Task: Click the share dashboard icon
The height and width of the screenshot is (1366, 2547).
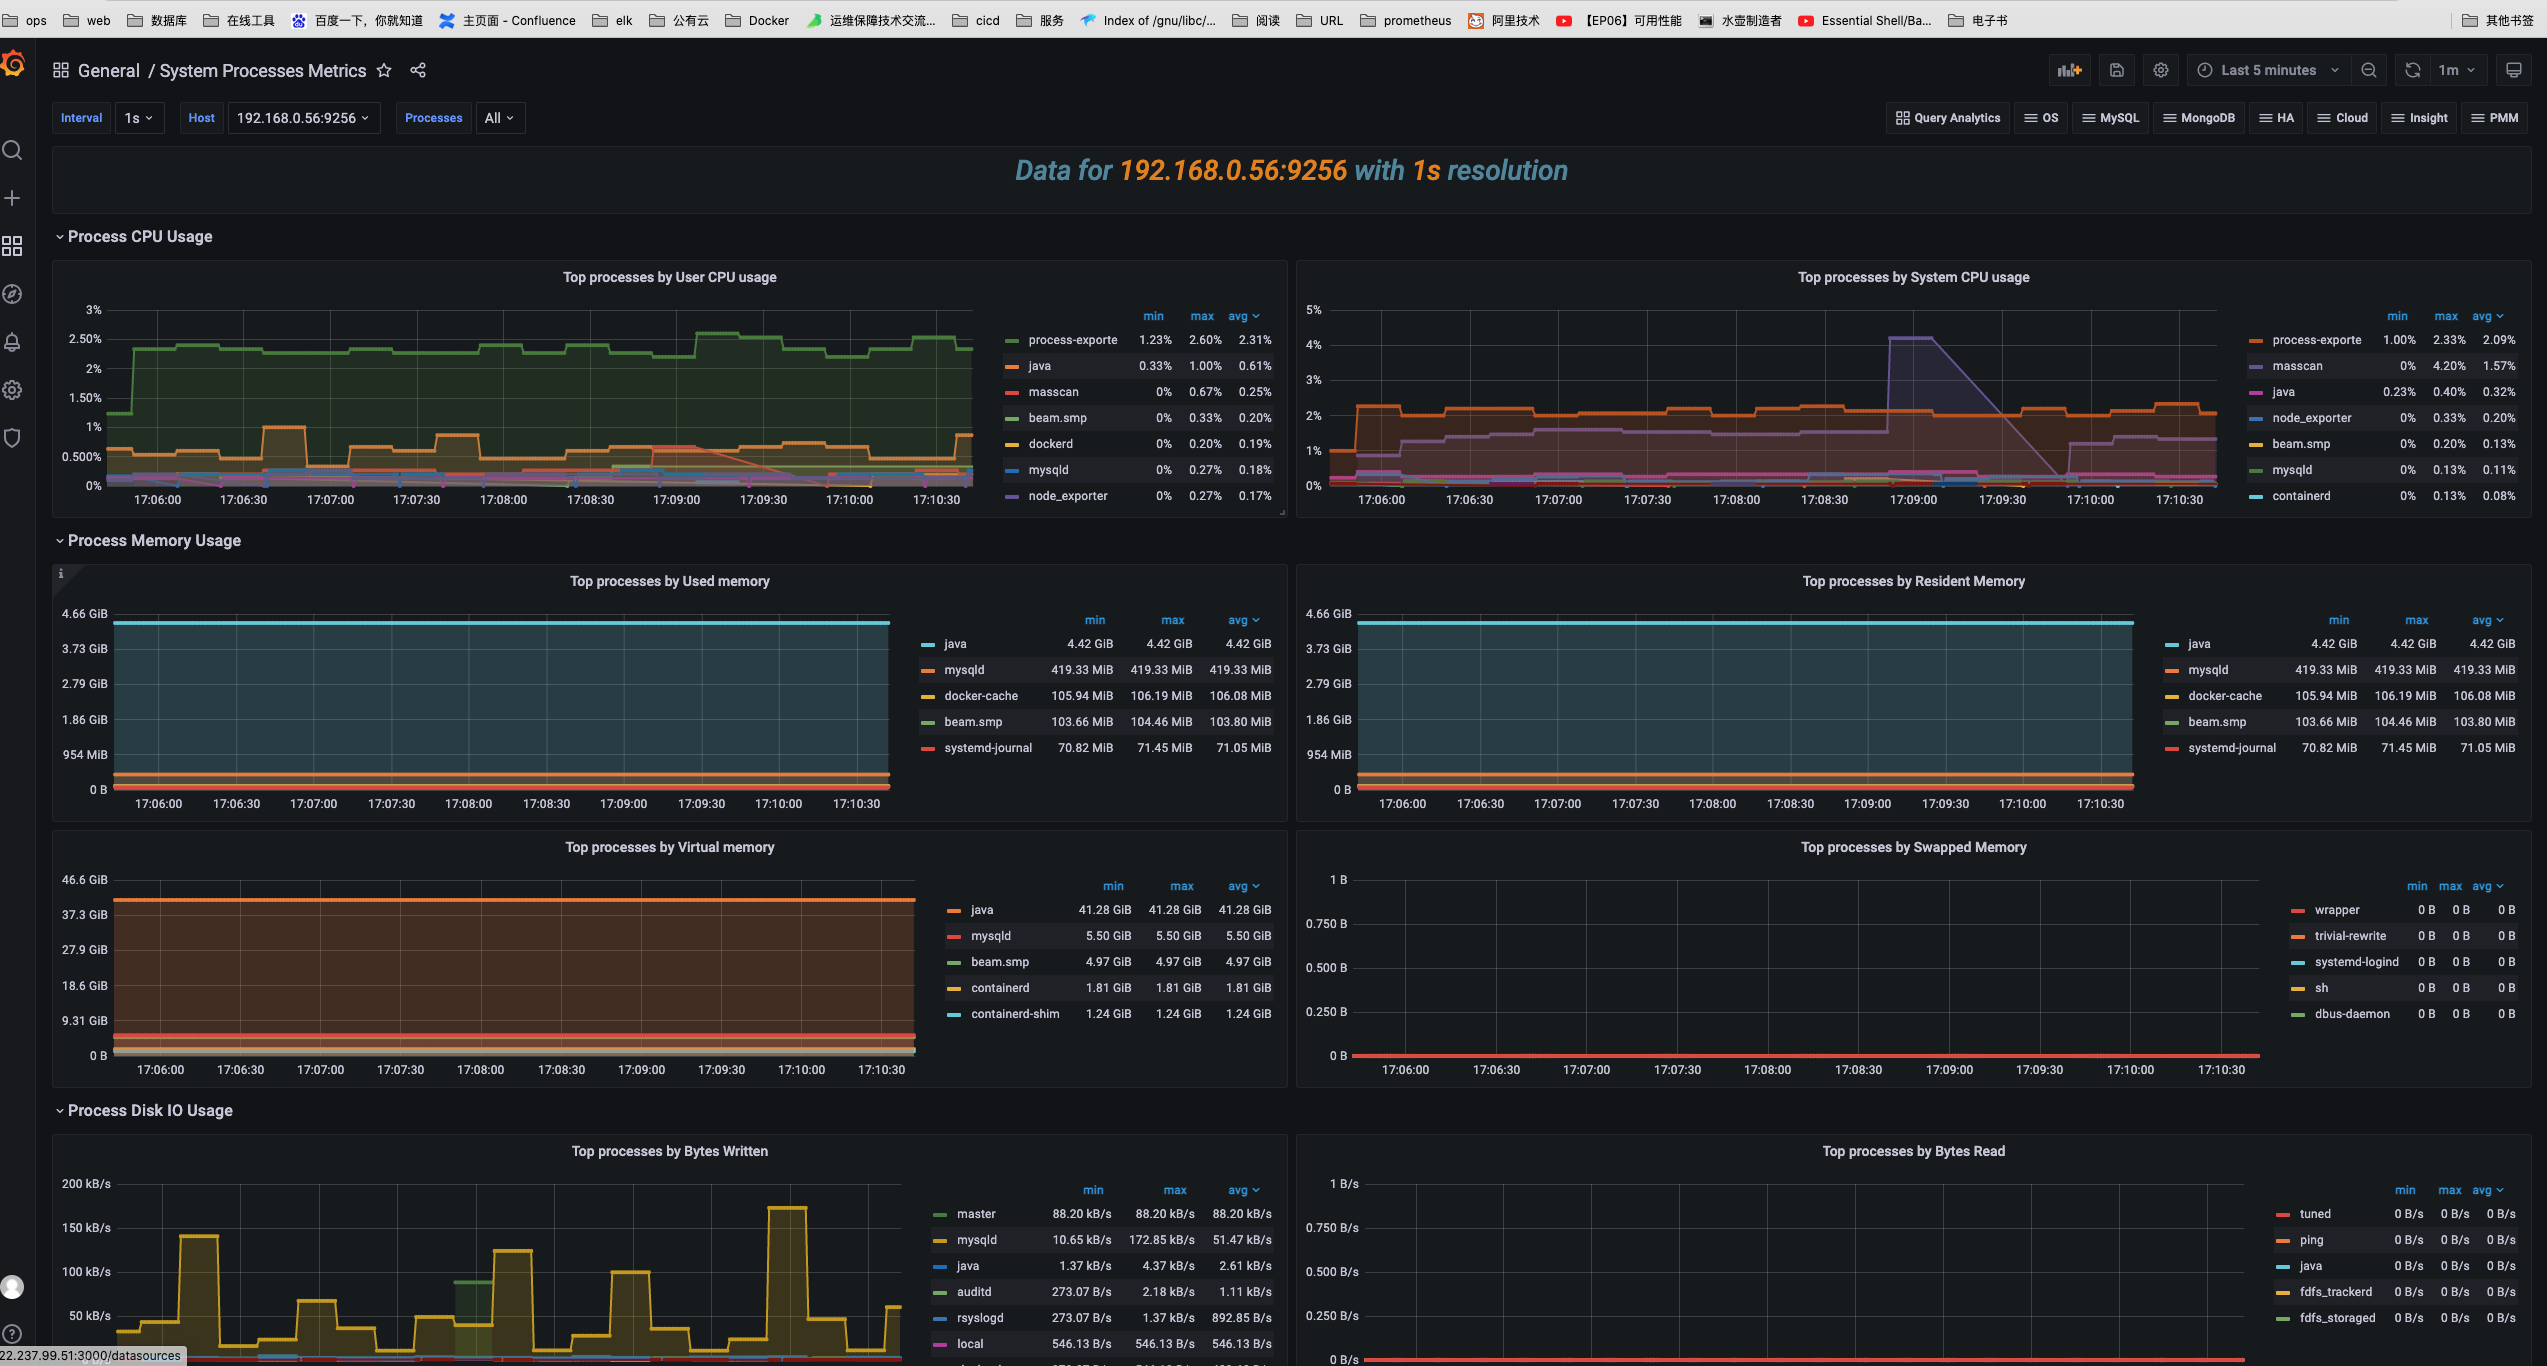Action: (x=418, y=70)
